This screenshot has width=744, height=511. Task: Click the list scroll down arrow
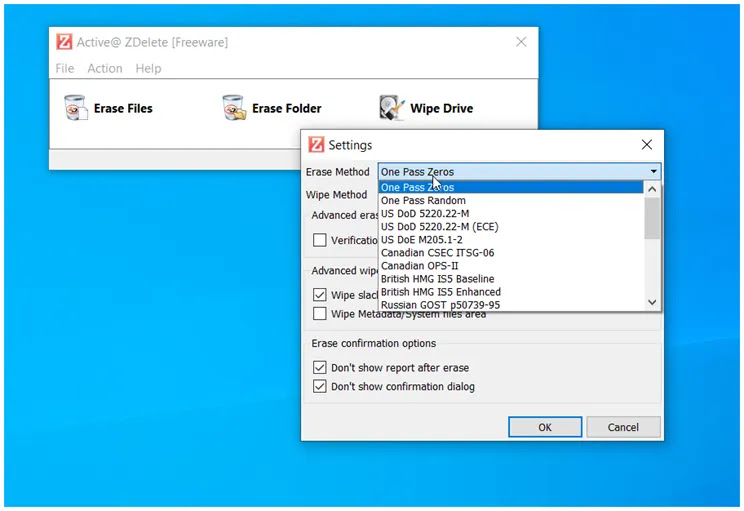click(x=652, y=302)
